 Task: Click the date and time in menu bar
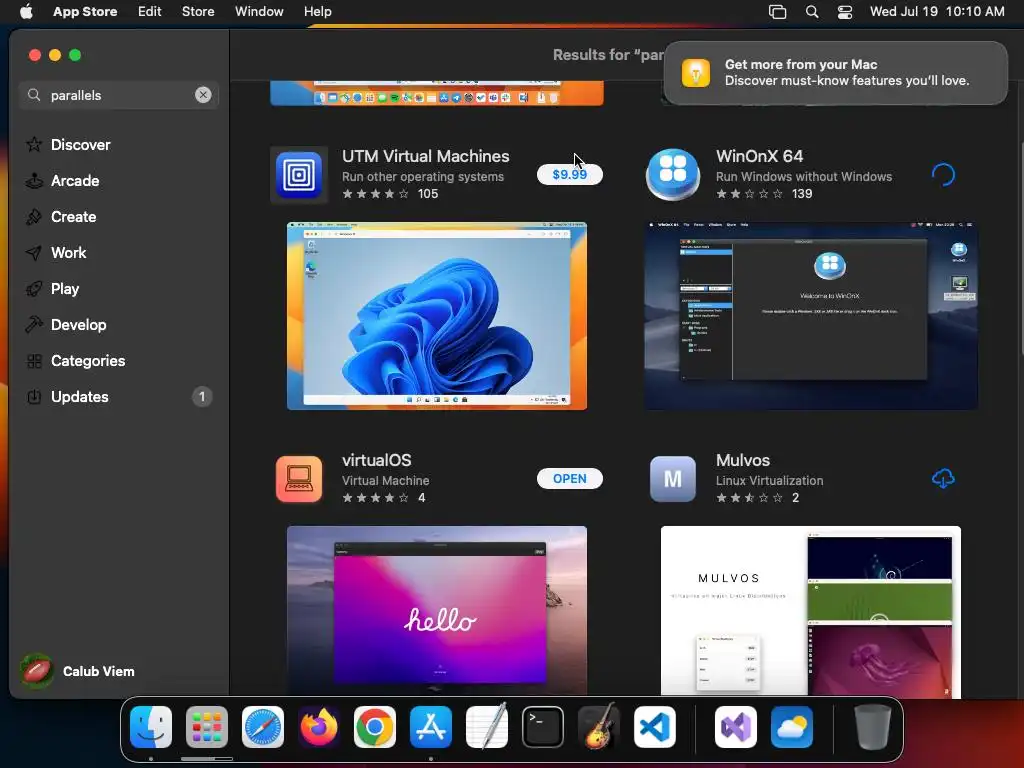(x=937, y=12)
